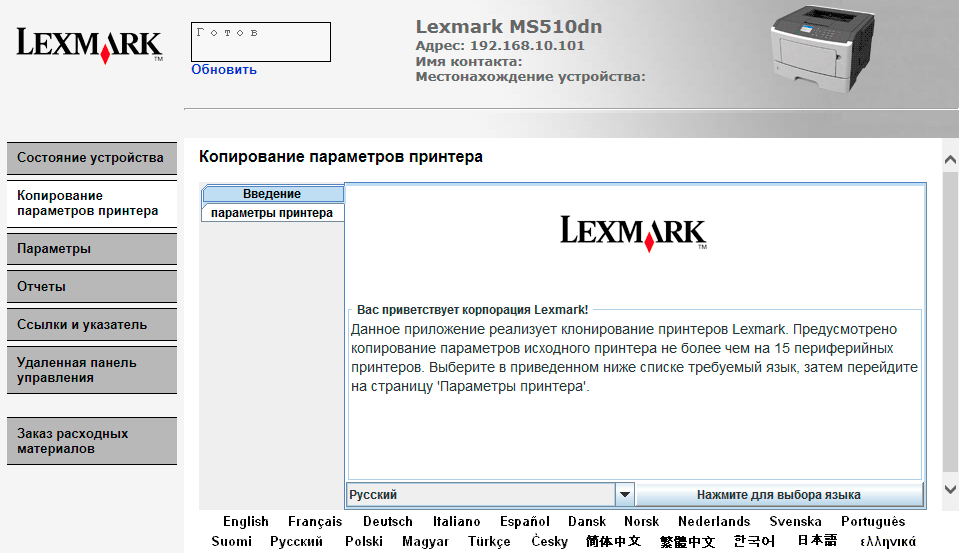This screenshot has height=553, width=959.
Task: Click the page heading Копирование параметров принтера
Action: tap(341, 157)
